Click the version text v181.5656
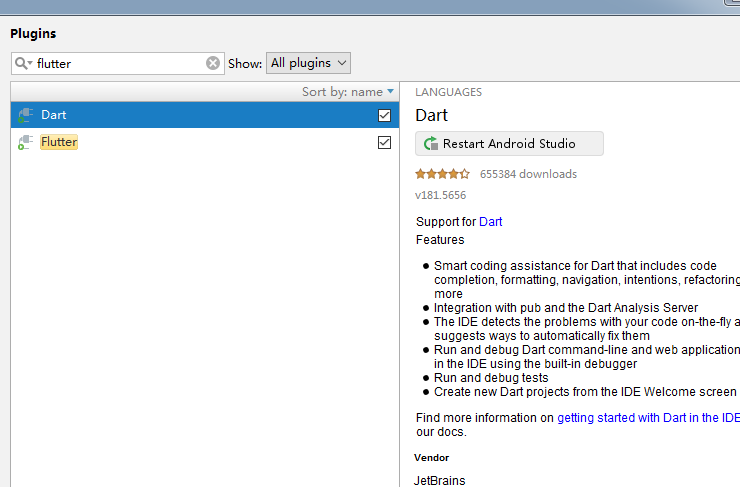 point(440,195)
